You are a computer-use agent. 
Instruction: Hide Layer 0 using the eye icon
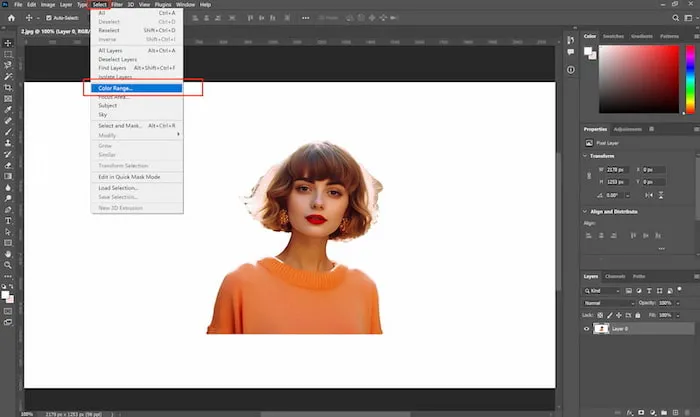(588, 328)
